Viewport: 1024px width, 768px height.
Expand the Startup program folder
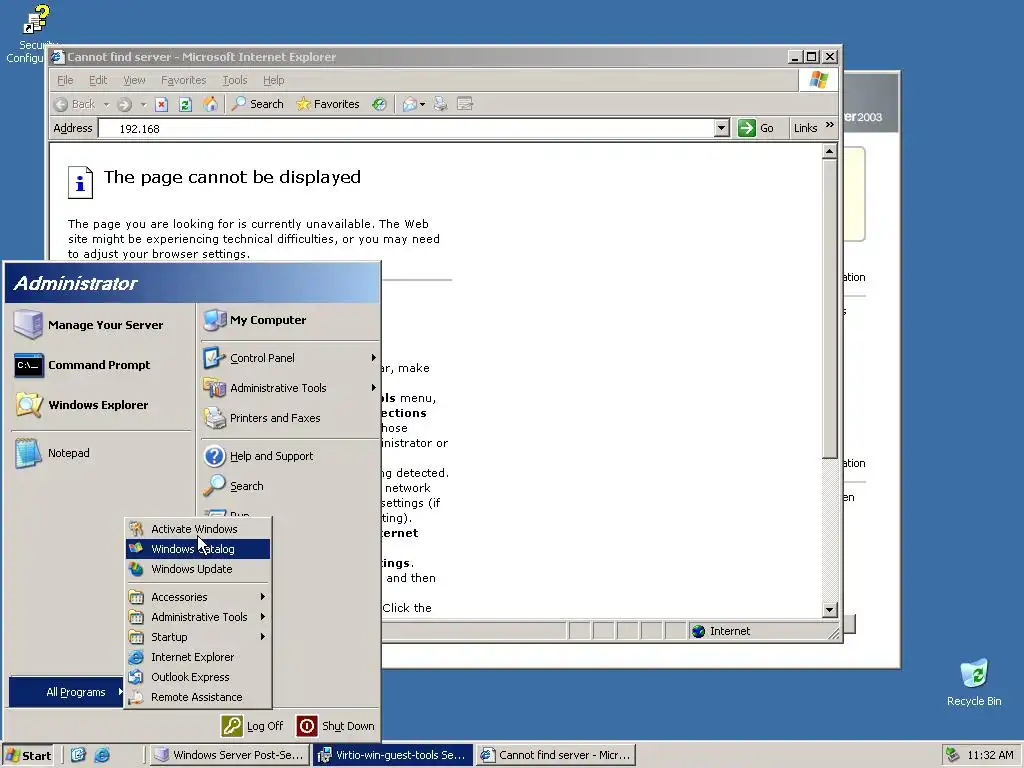click(x=198, y=637)
